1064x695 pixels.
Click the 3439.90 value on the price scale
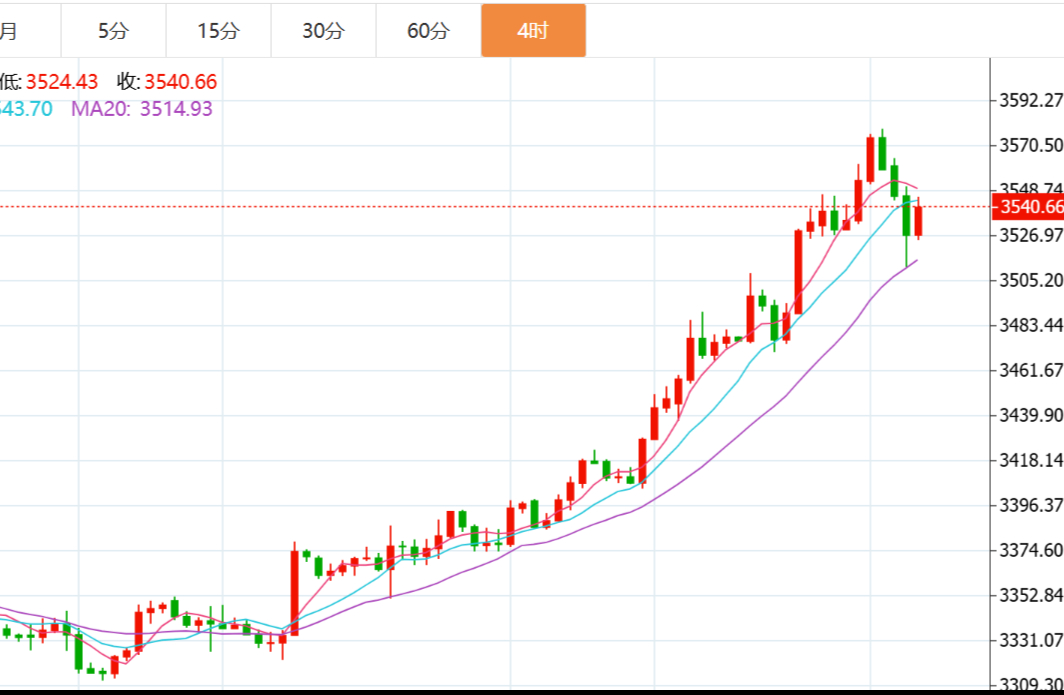coord(1031,415)
